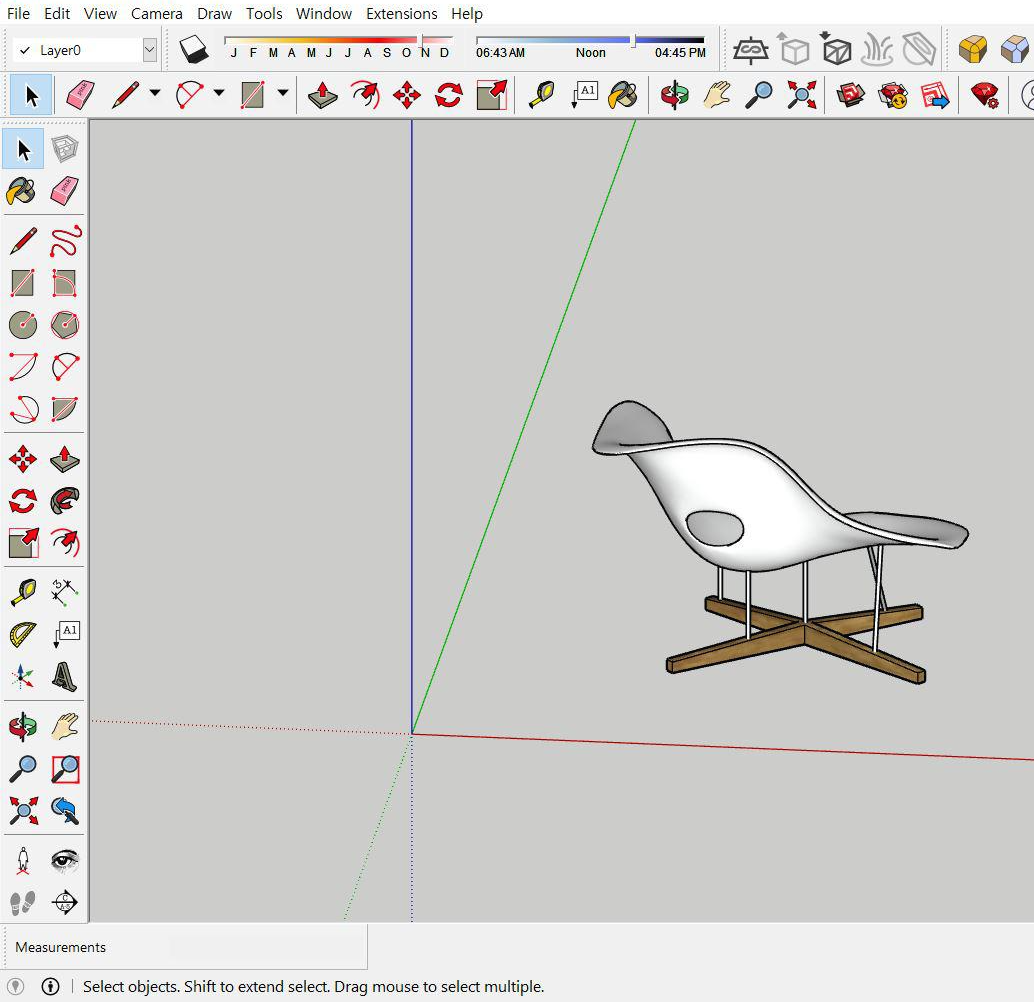
Task: Choose the Line pencil in top toolbar
Action: click(x=125, y=96)
